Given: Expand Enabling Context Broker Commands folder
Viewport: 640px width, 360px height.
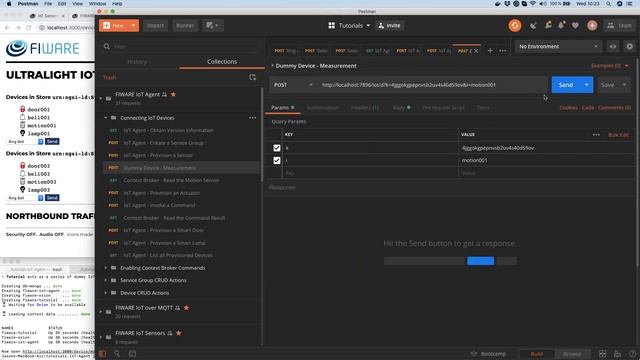Looking at the screenshot, I should 105,268.
